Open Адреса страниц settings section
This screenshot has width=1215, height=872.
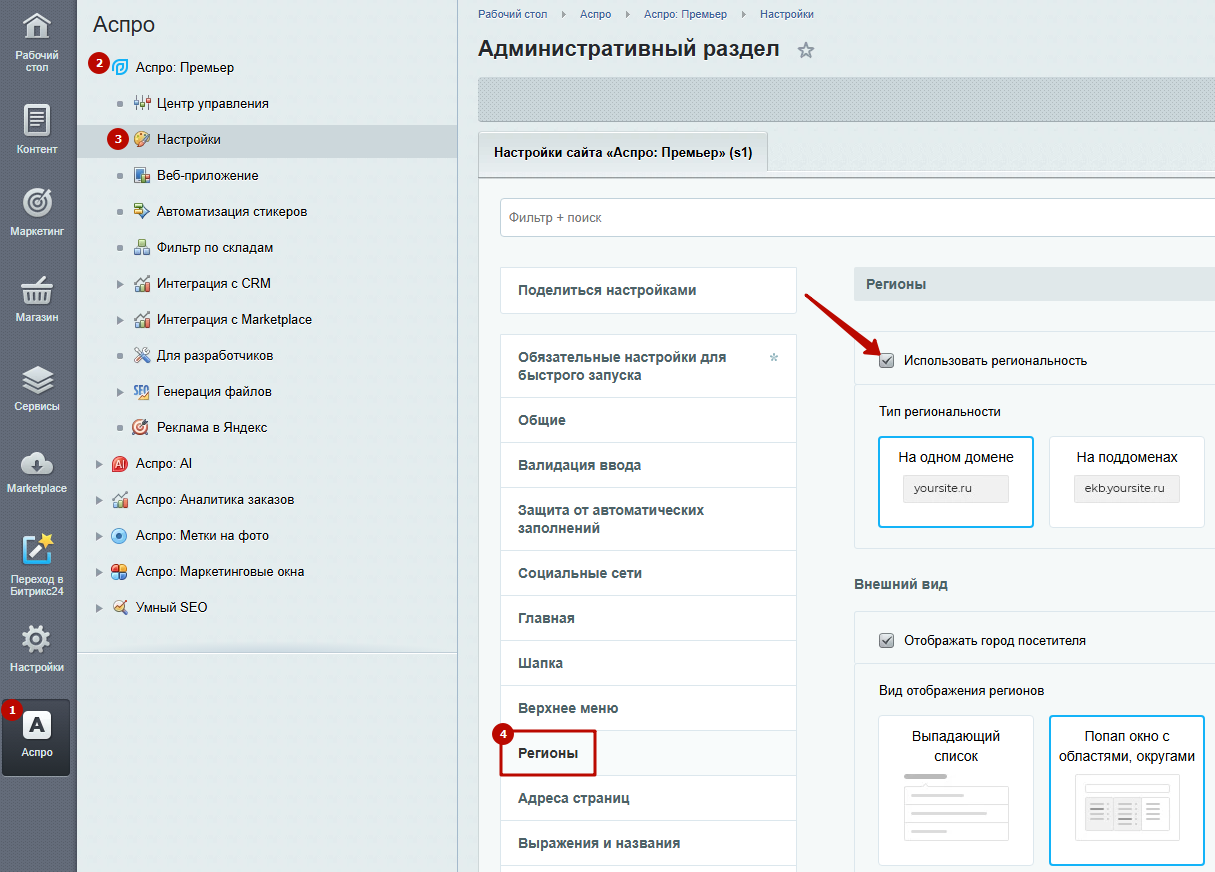[648, 798]
